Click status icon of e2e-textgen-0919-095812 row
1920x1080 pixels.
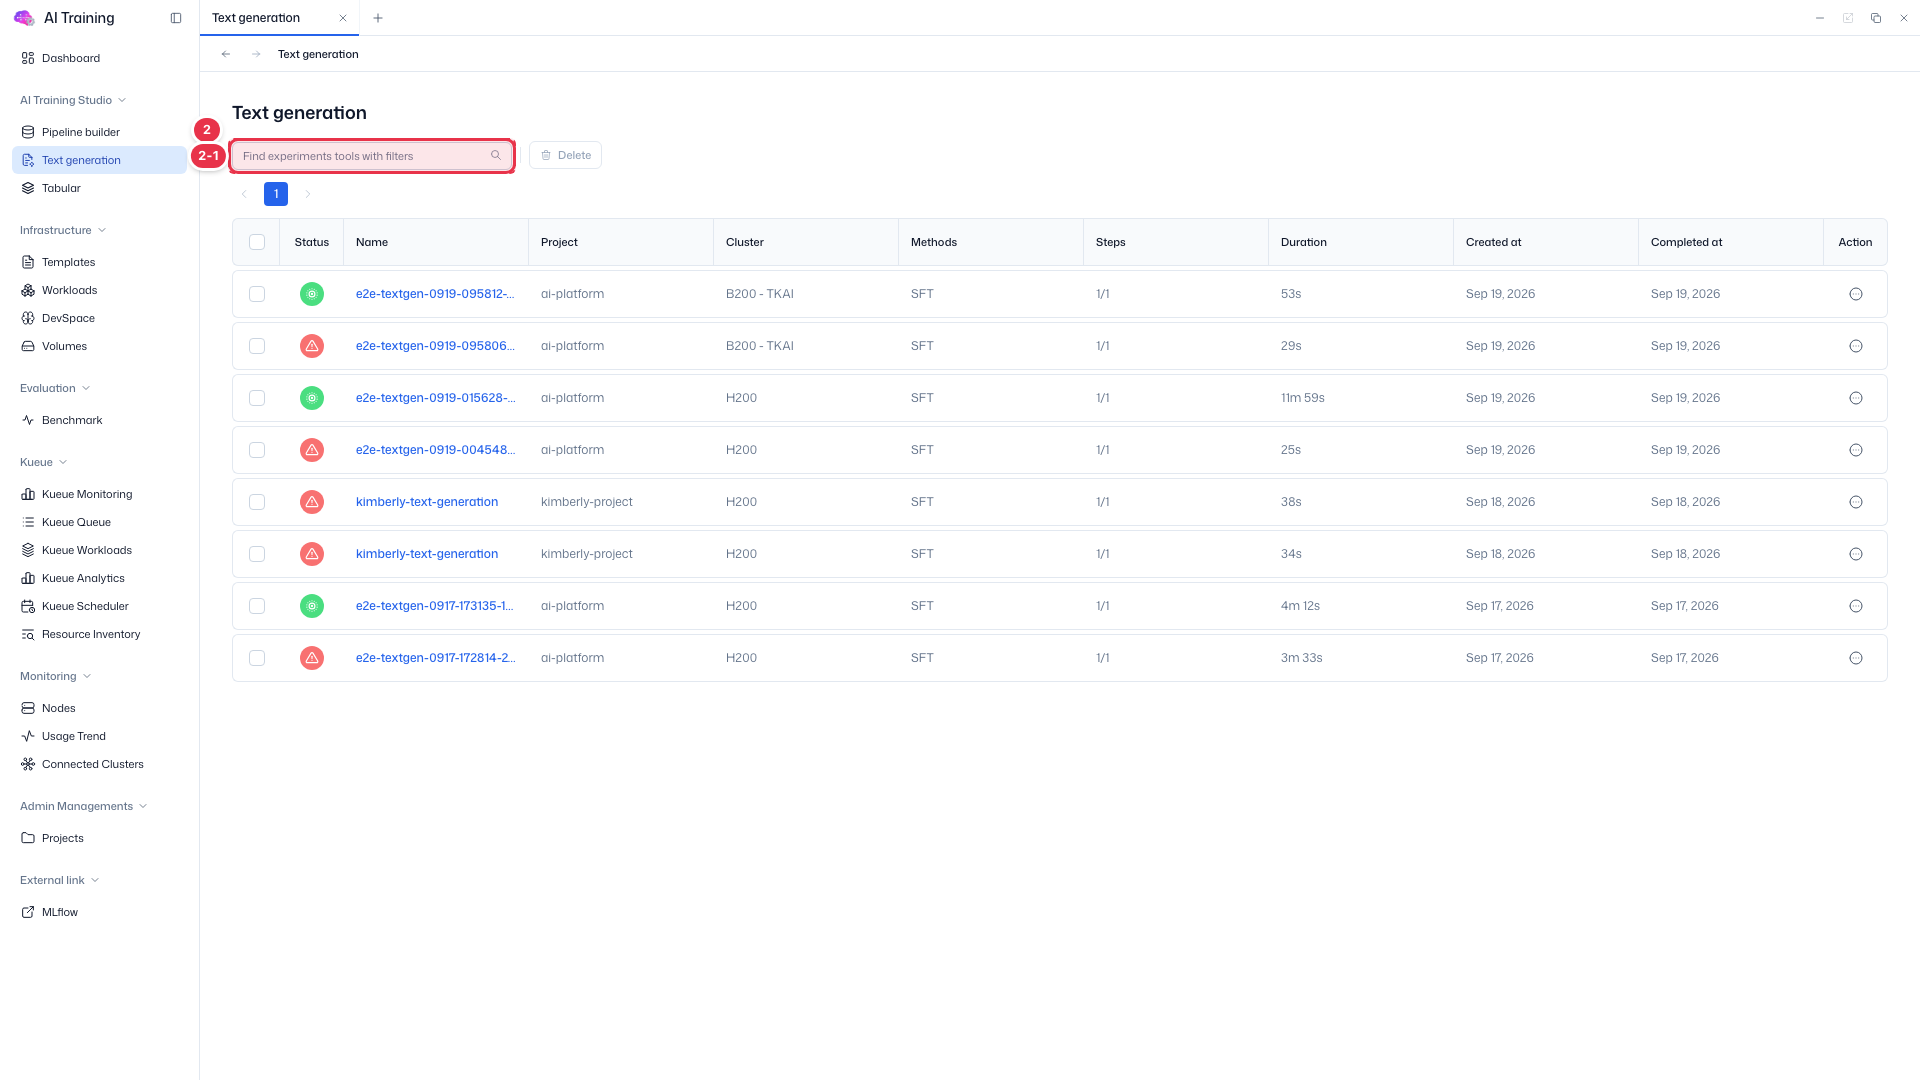tap(312, 294)
